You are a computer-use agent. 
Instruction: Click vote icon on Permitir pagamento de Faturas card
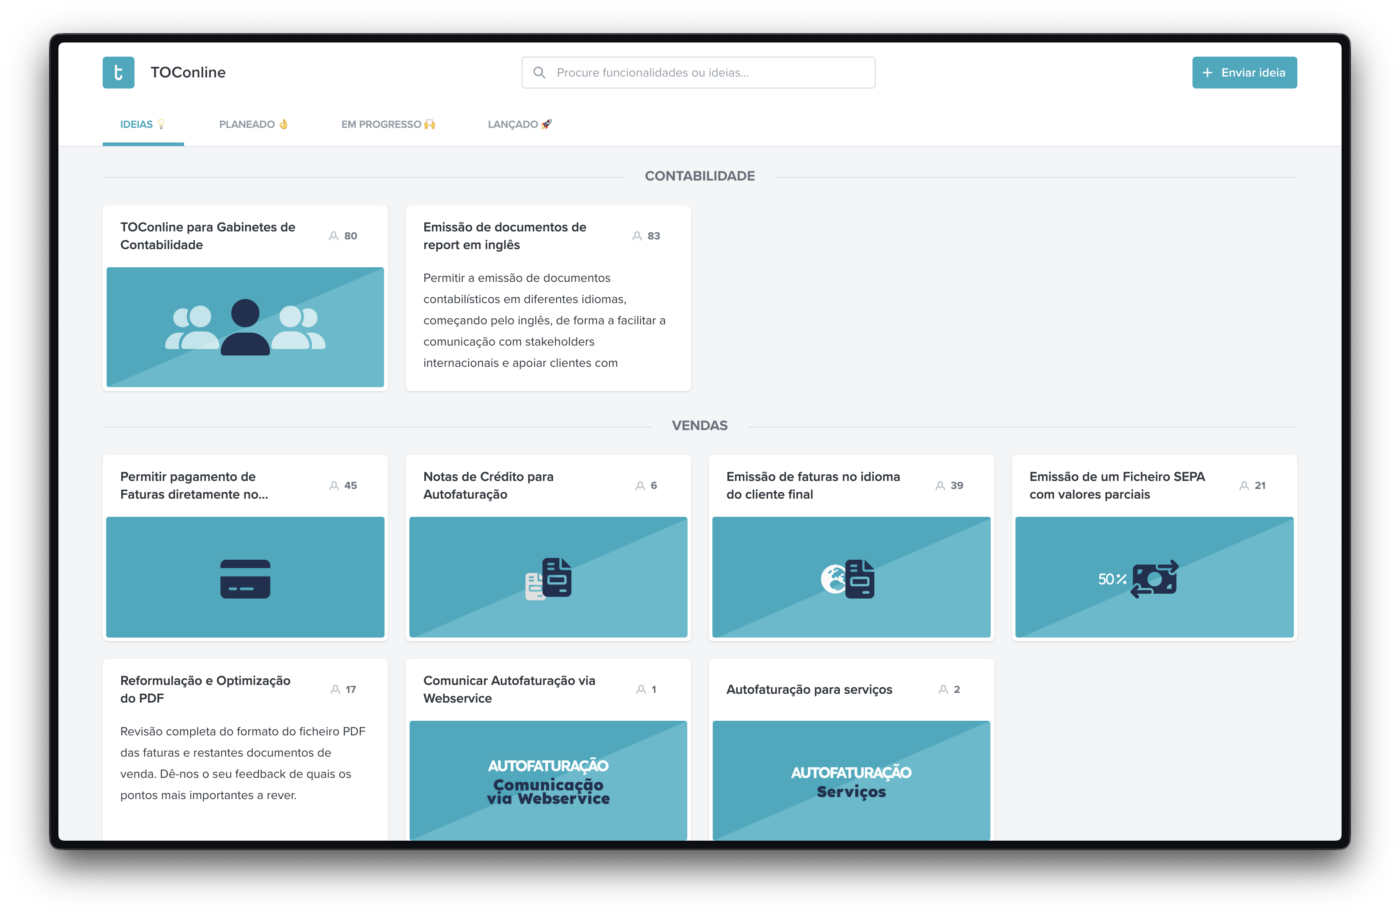pos(334,486)
